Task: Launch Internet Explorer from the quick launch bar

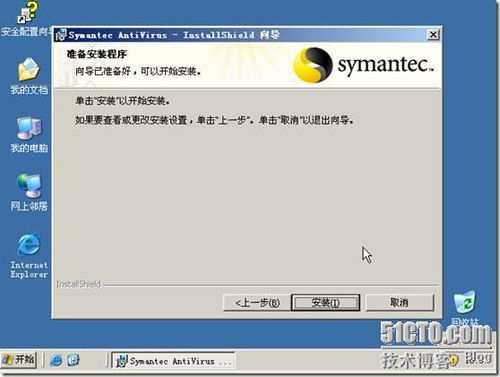Action: [x=56, y=360]
